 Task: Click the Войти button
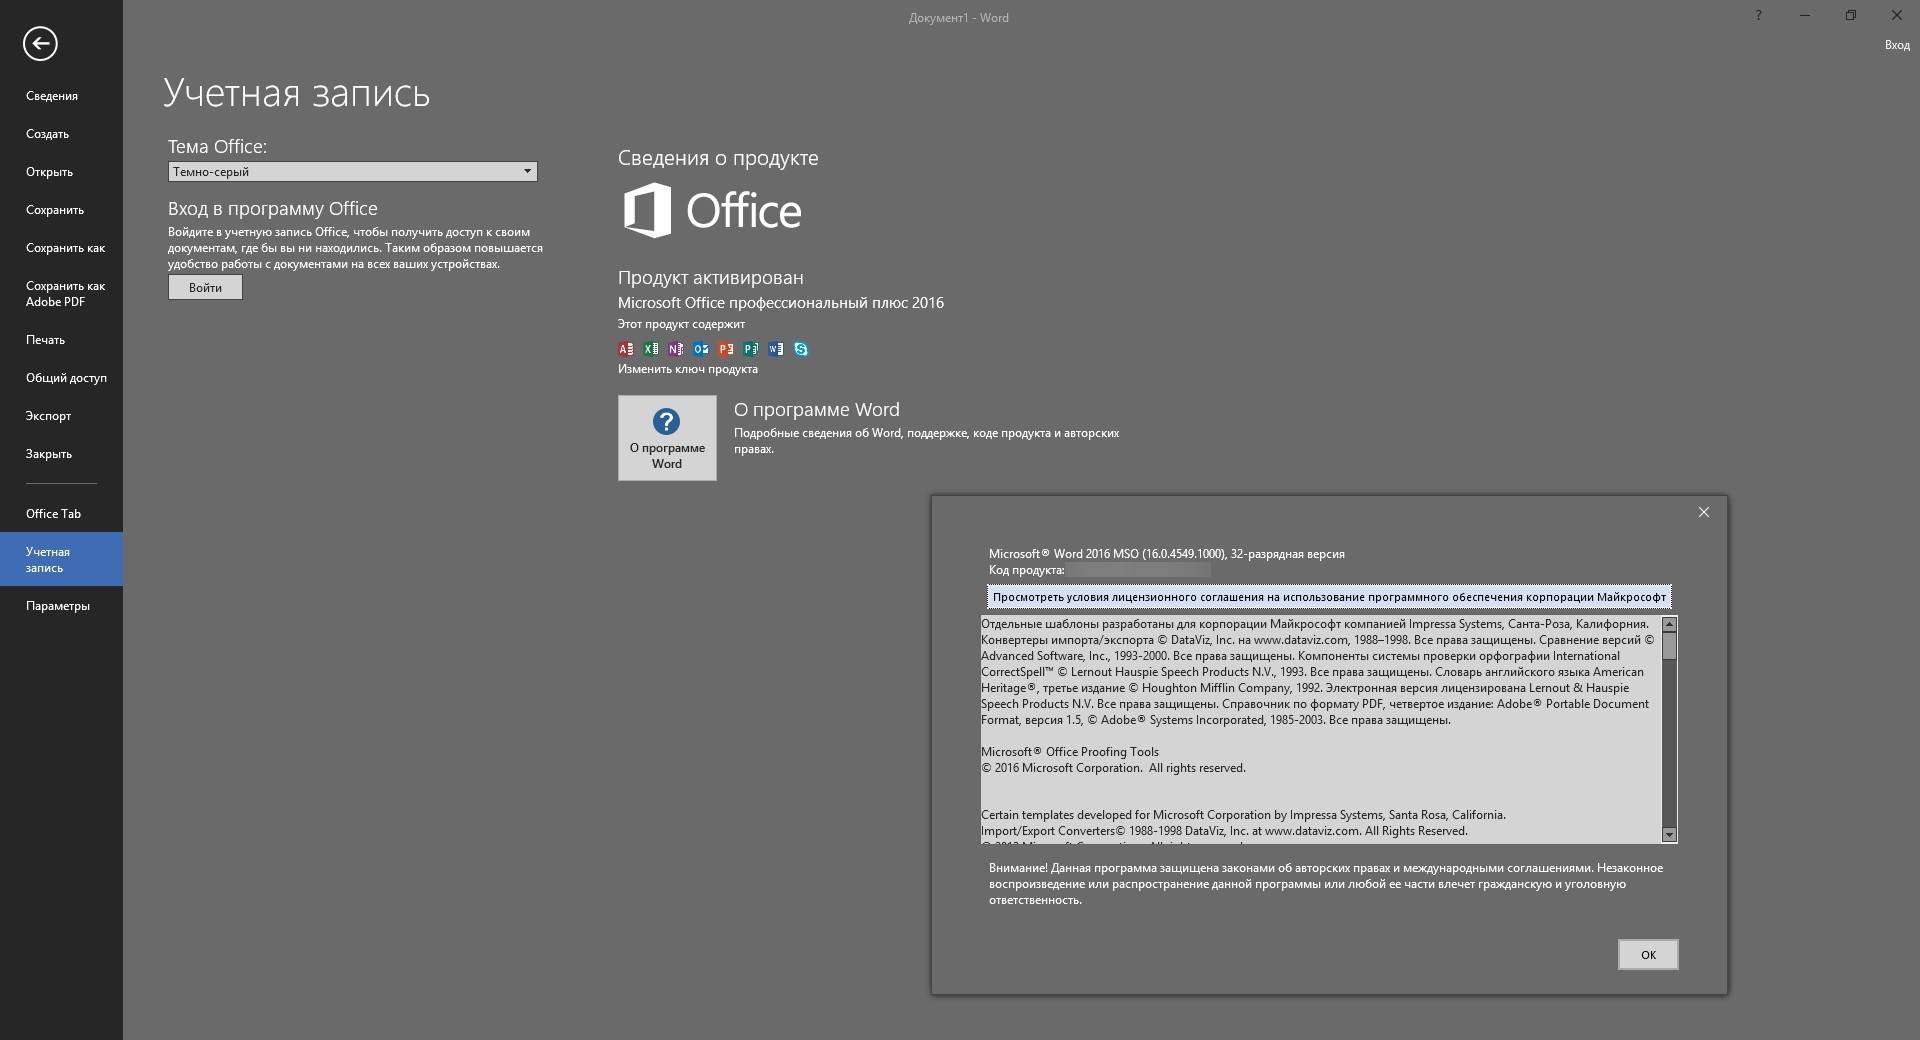(x=205, y=288)
